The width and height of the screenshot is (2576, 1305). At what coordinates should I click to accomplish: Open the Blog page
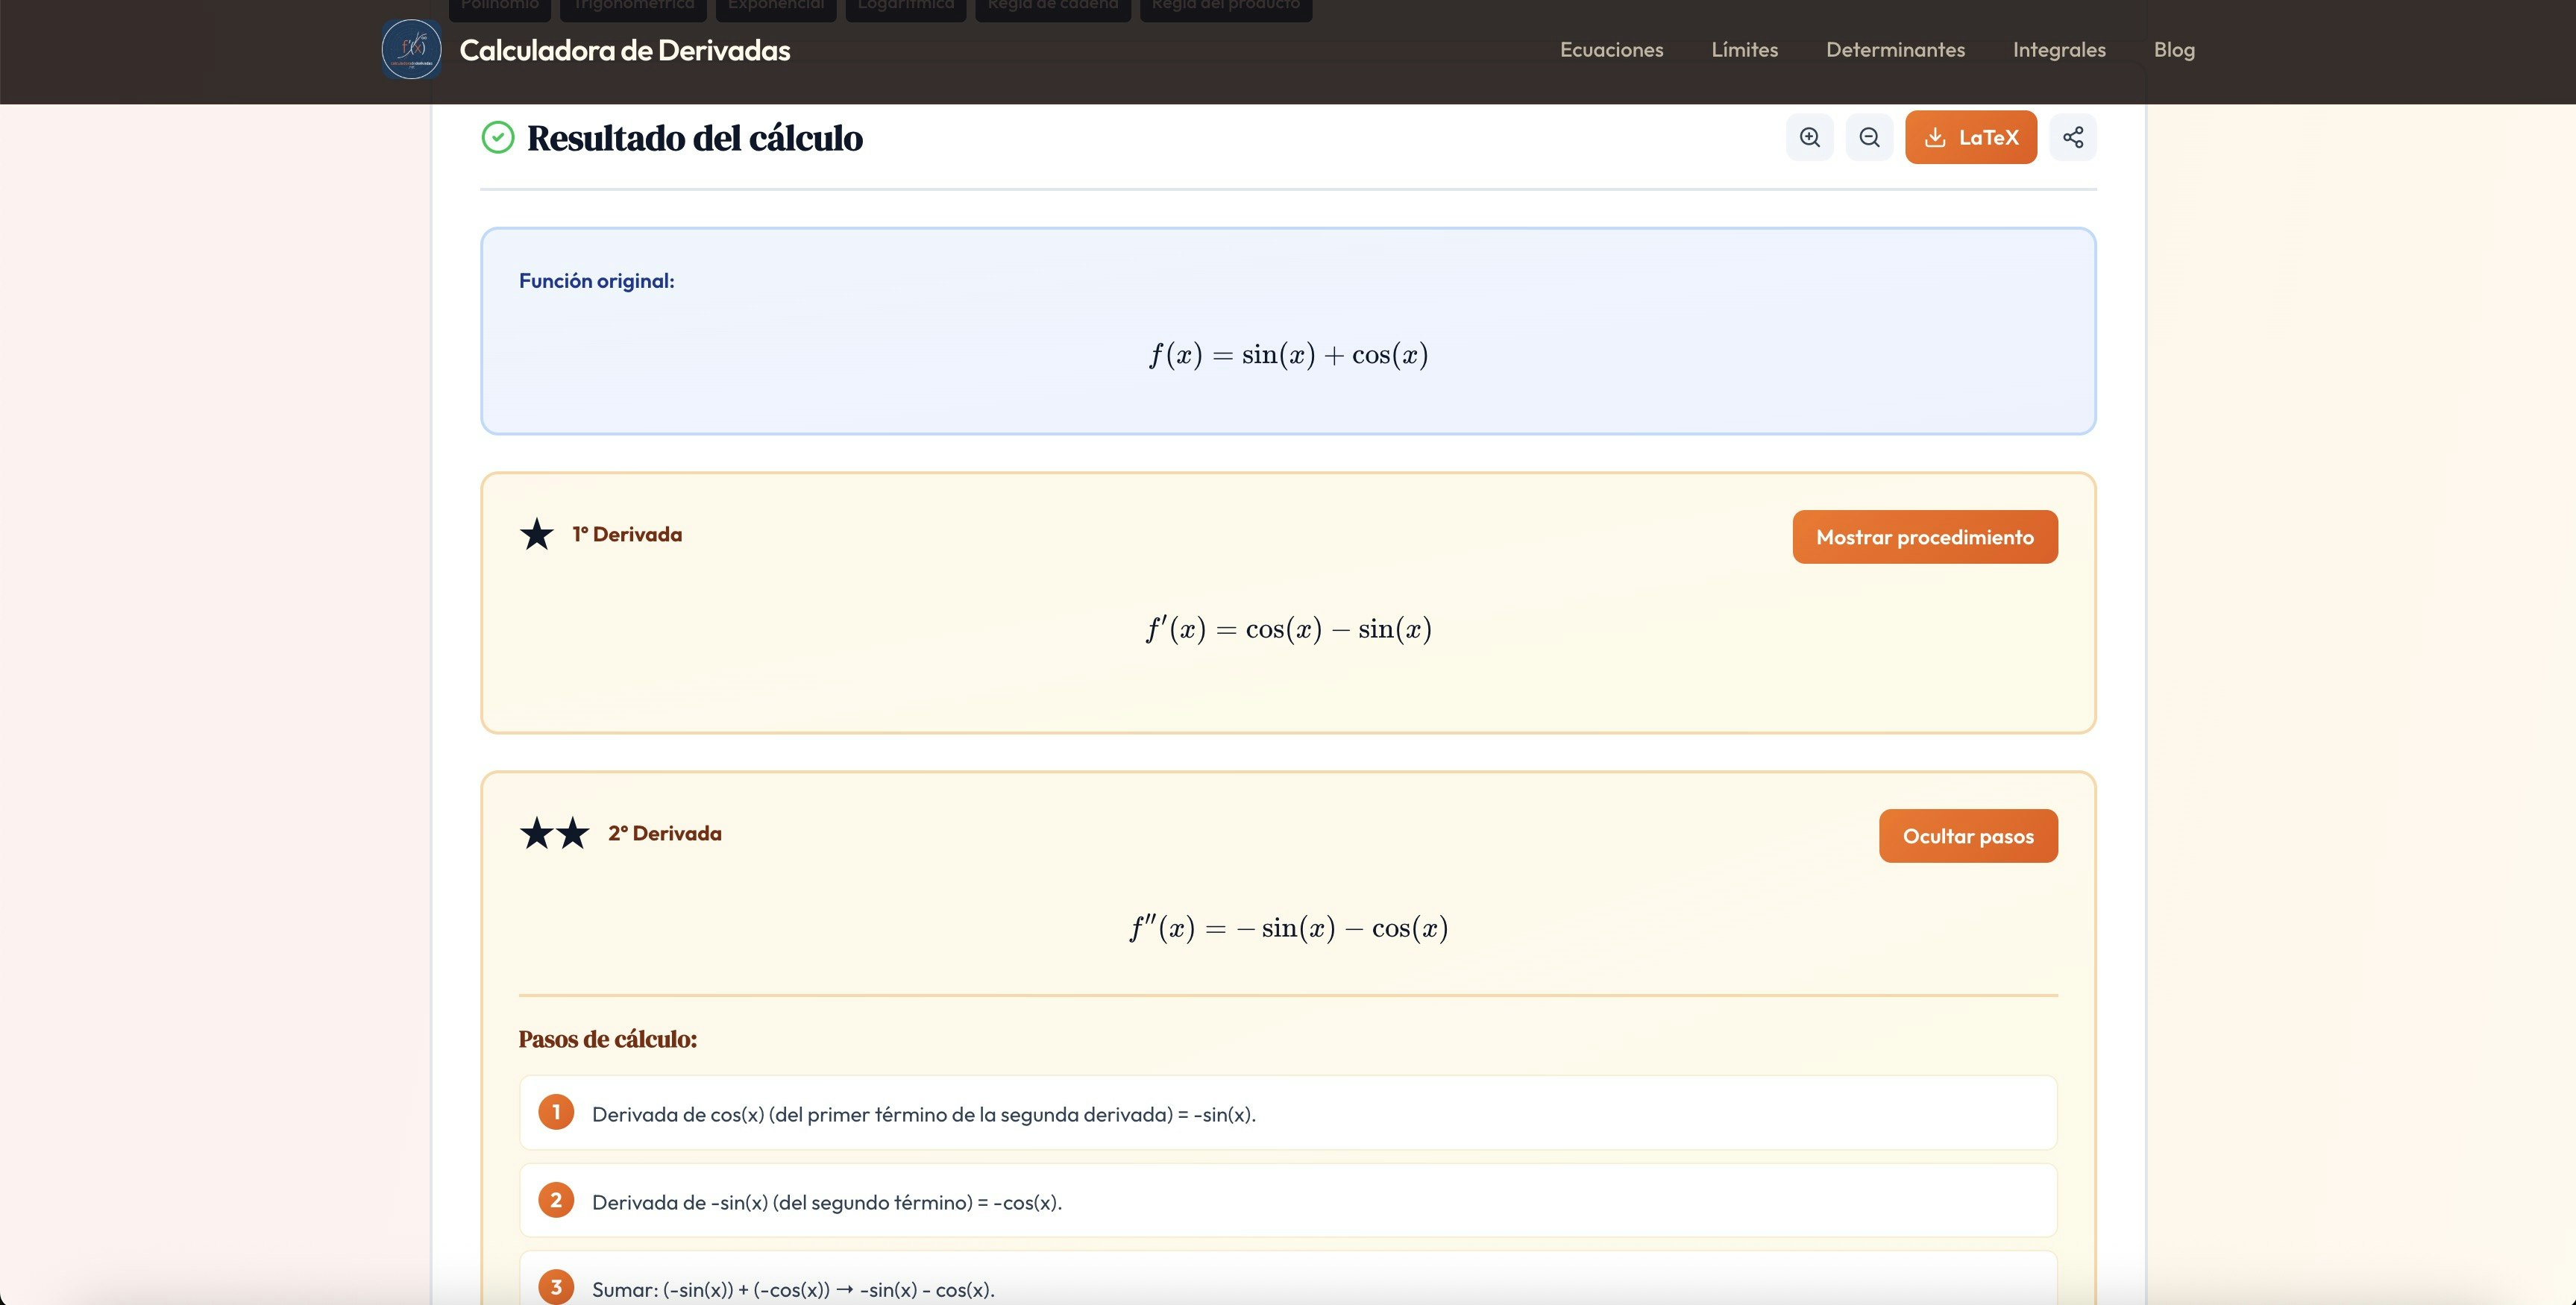(x=2174, y=49)
